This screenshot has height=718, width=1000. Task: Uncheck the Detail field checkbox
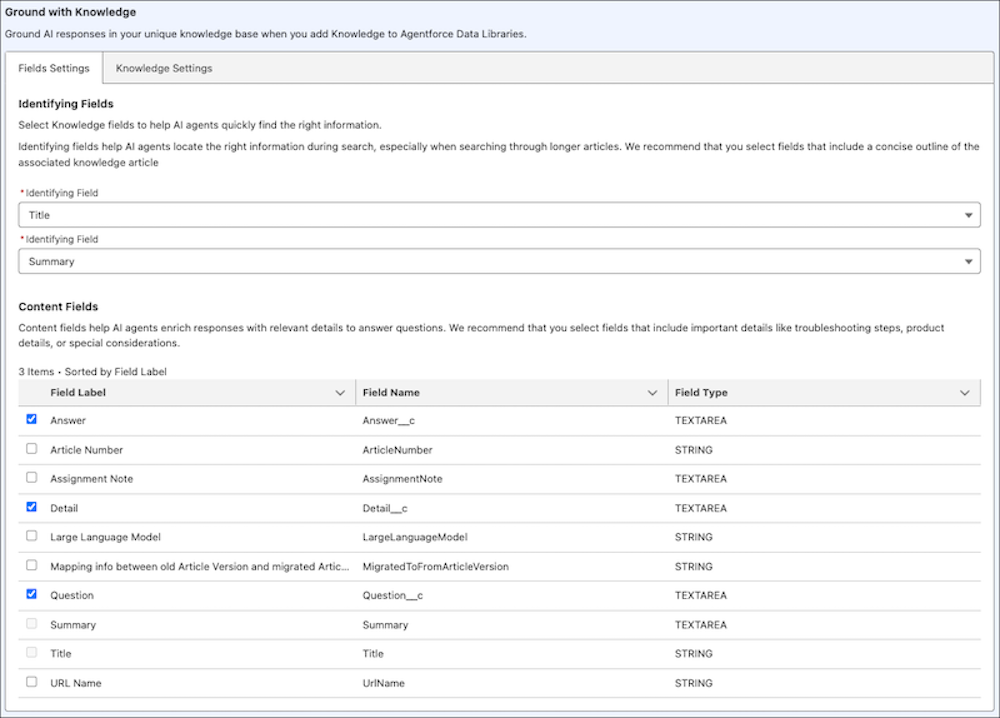coord(31,508)
